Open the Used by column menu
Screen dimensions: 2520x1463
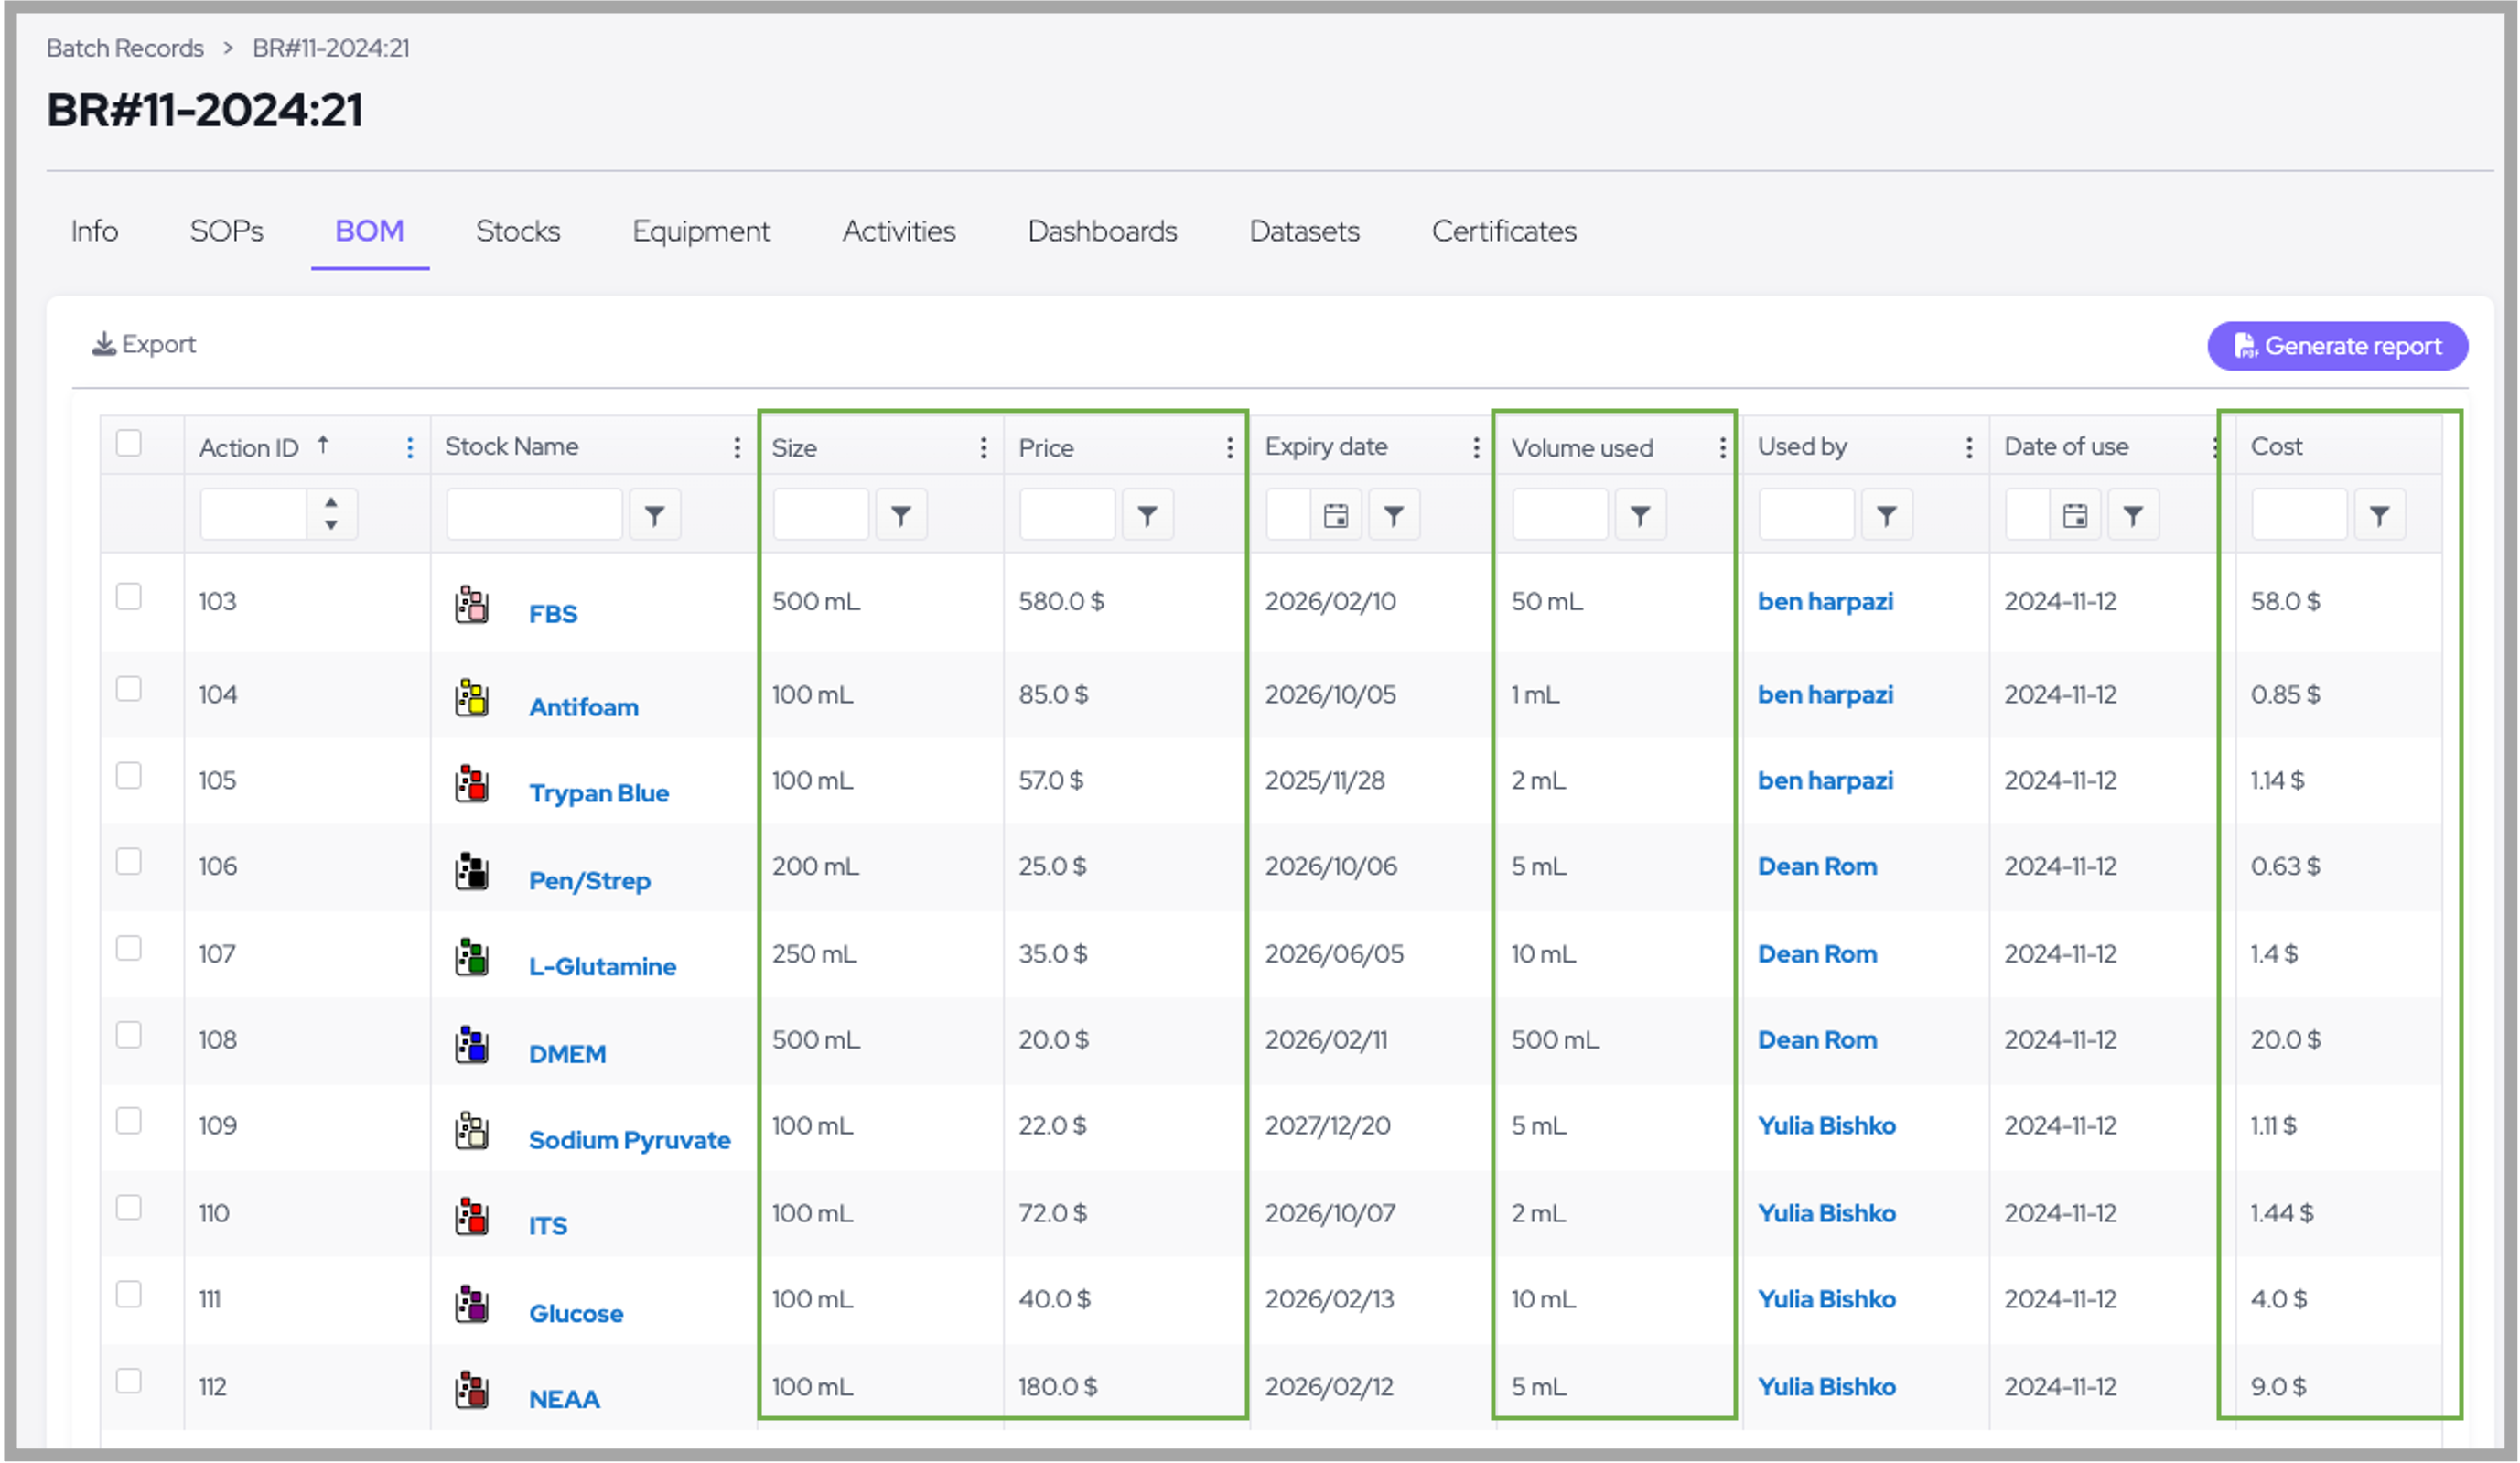click(x=1969, y=448)
